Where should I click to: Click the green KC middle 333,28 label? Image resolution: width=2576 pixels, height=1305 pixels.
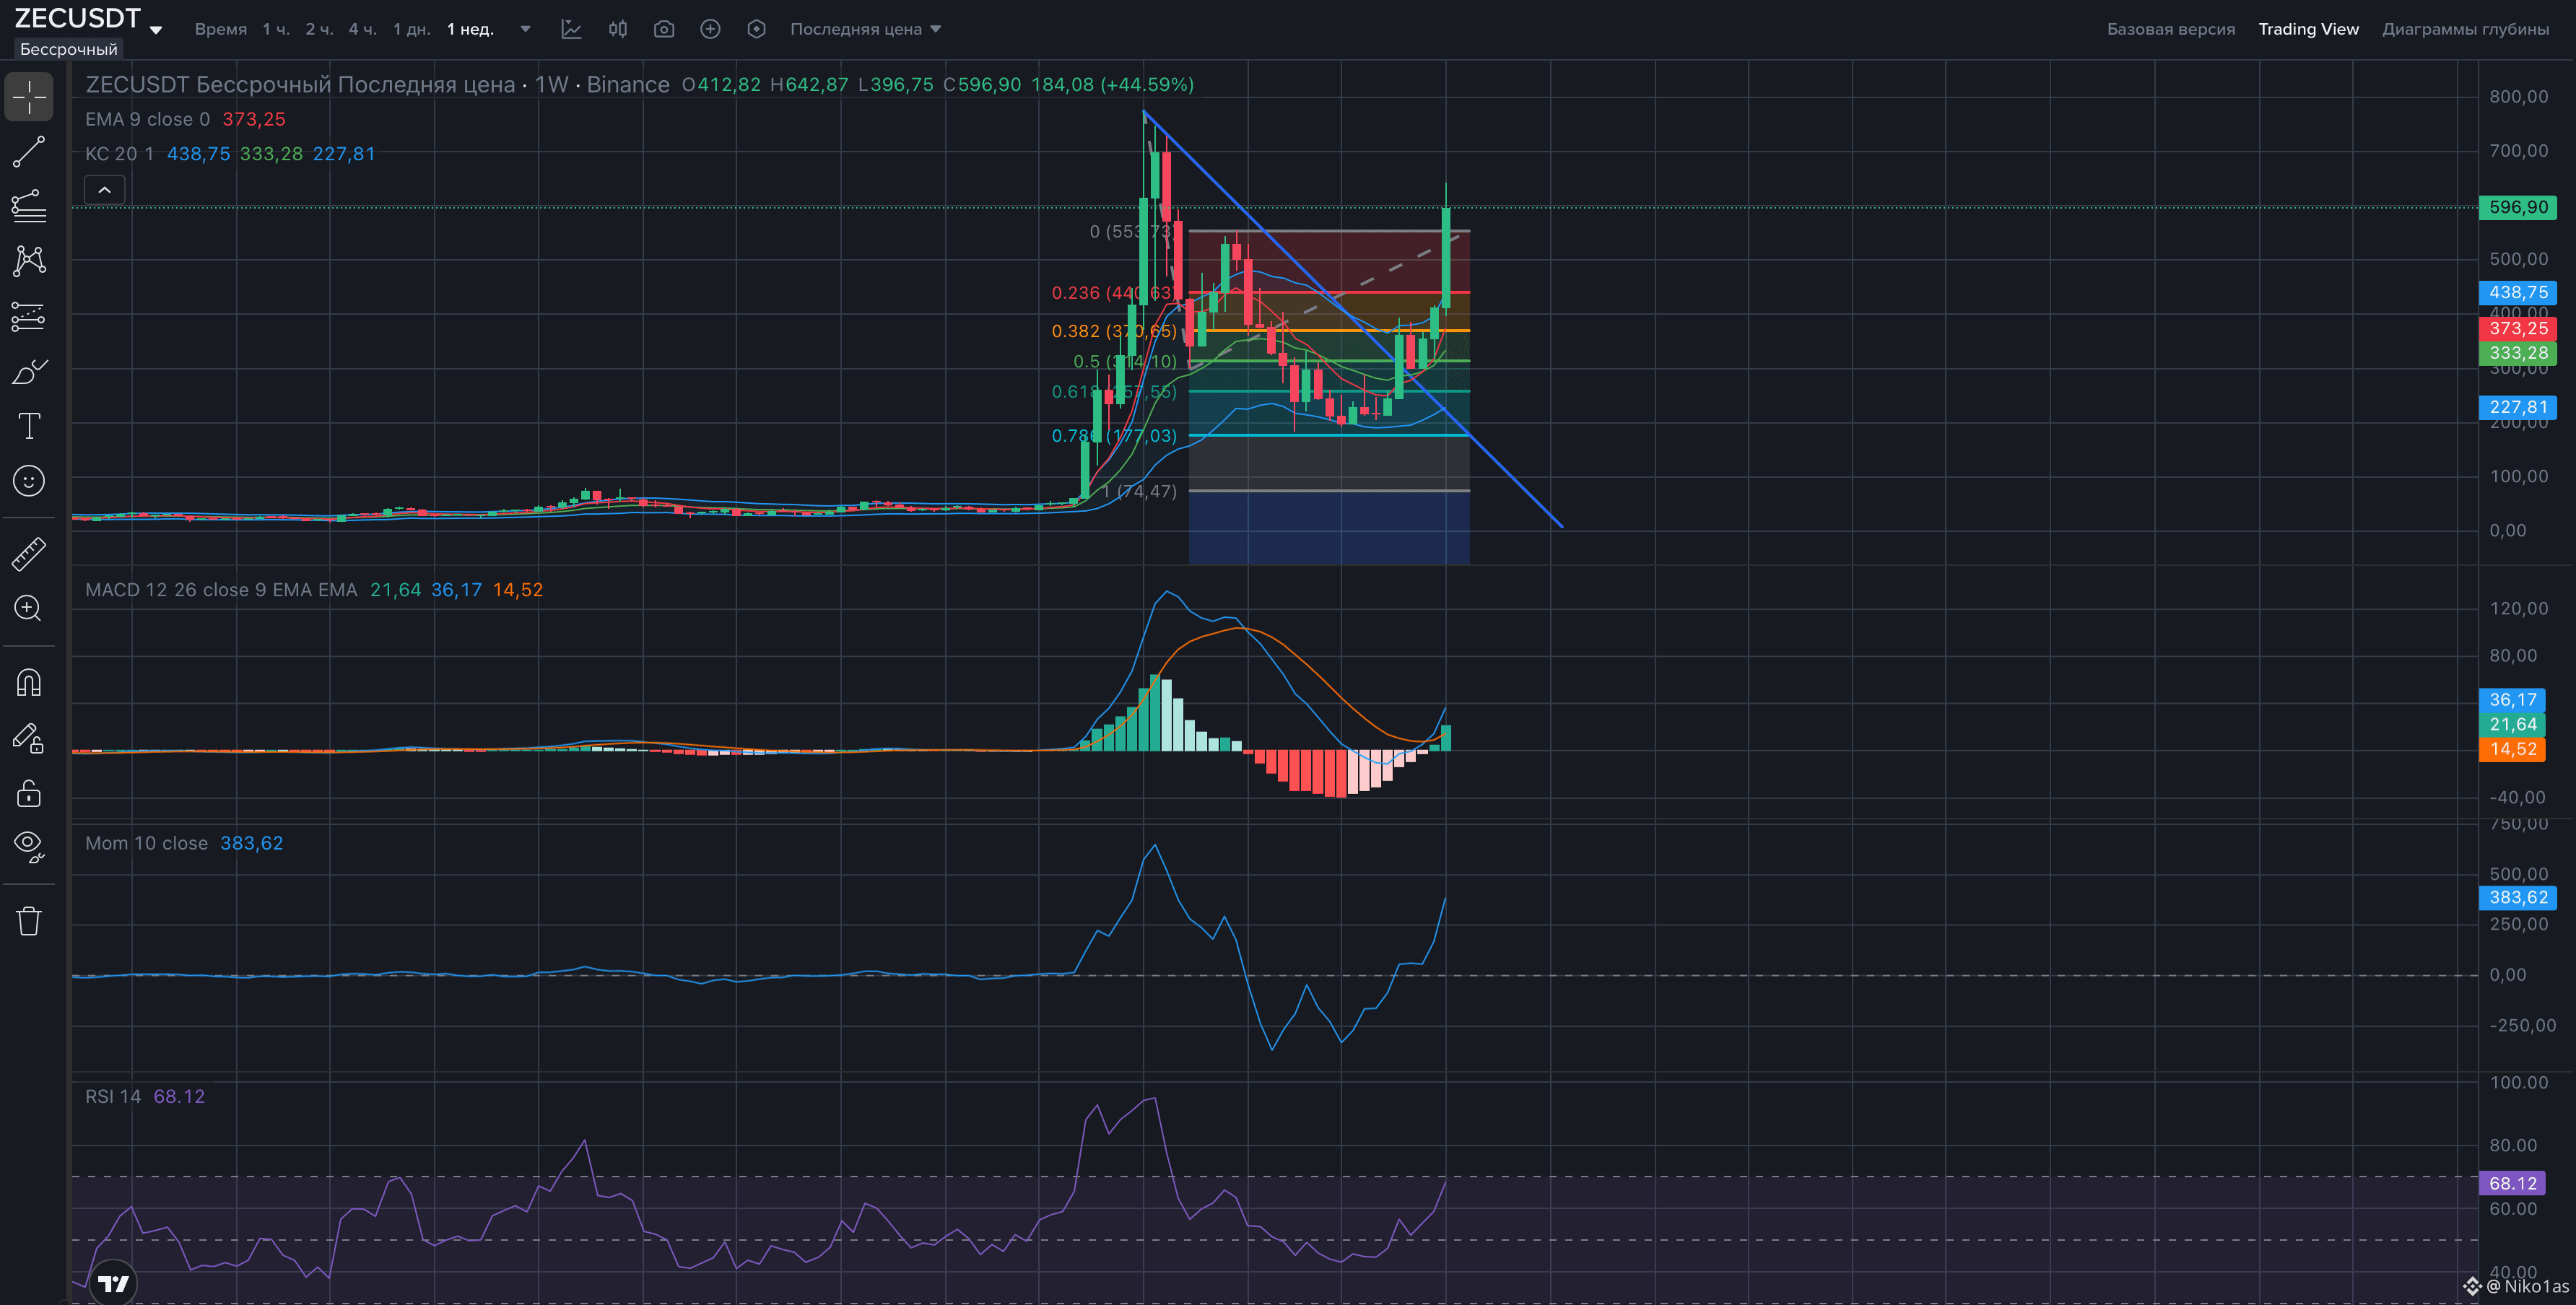coord(2518,353)
